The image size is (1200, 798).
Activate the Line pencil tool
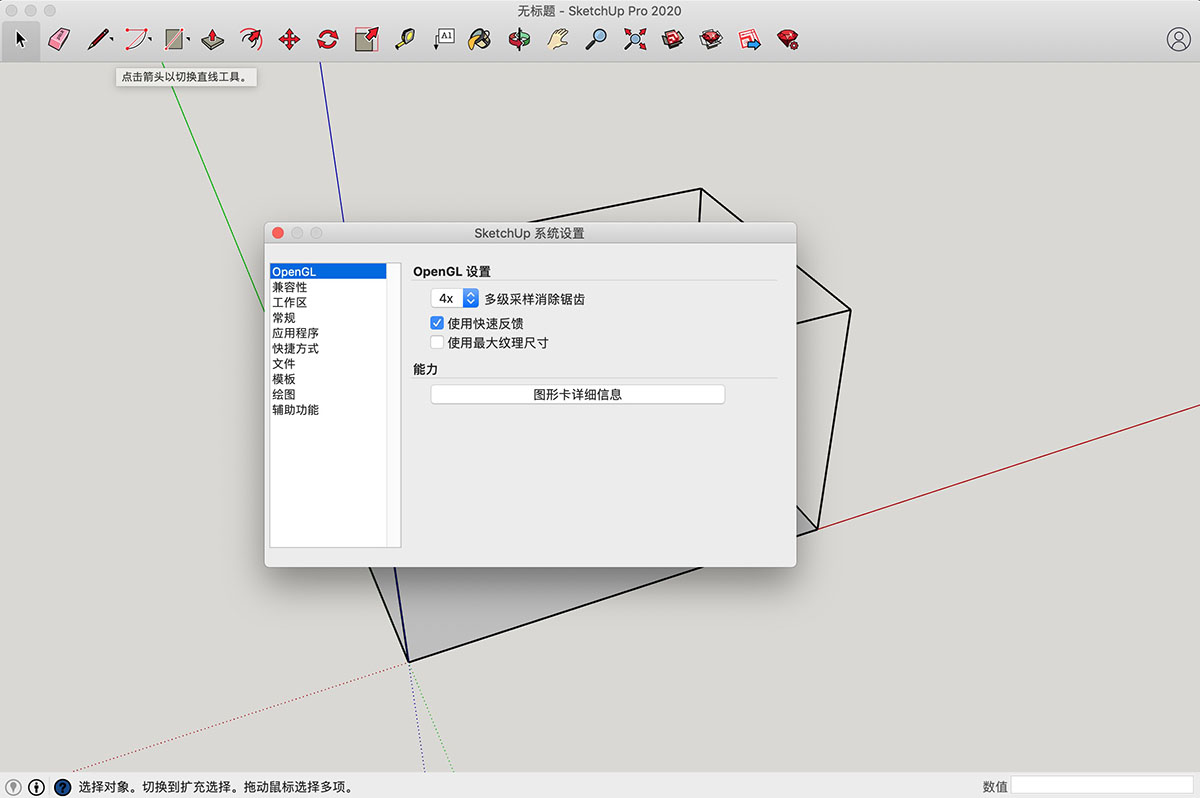click(x=97, y=40)
